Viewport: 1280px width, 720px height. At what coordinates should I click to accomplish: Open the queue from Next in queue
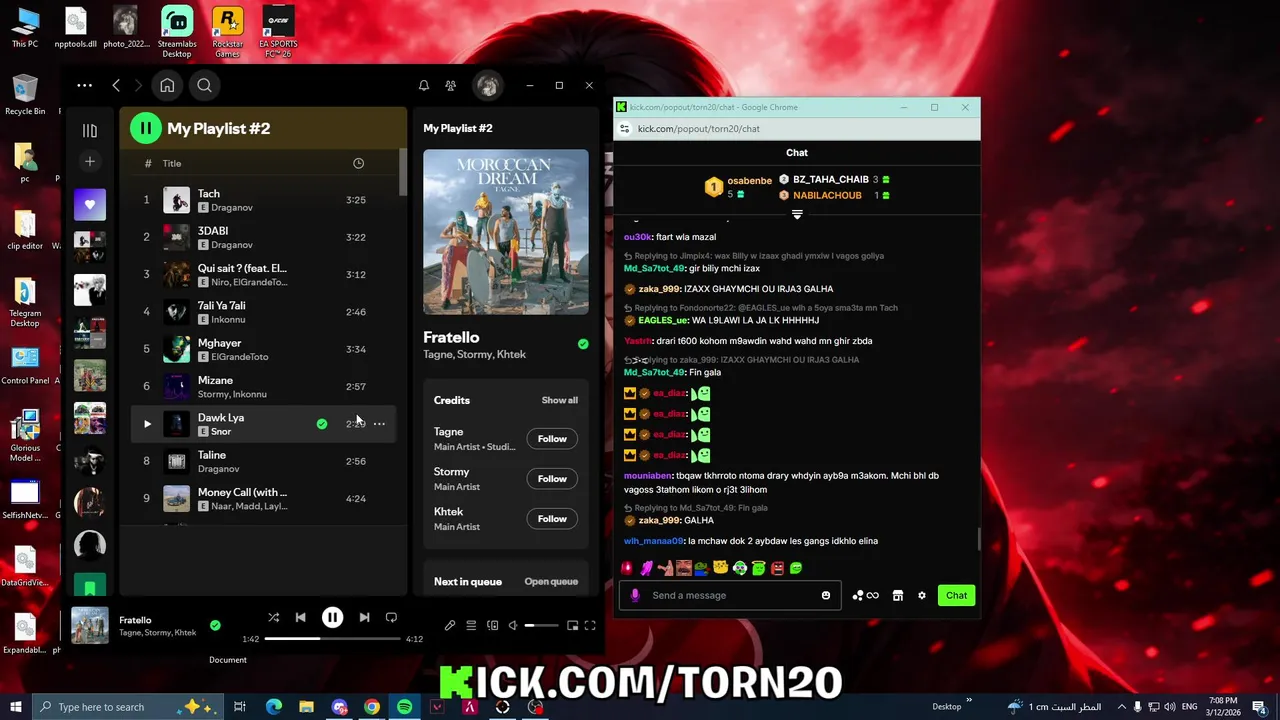pyautogui.click(x=551, y=581)
